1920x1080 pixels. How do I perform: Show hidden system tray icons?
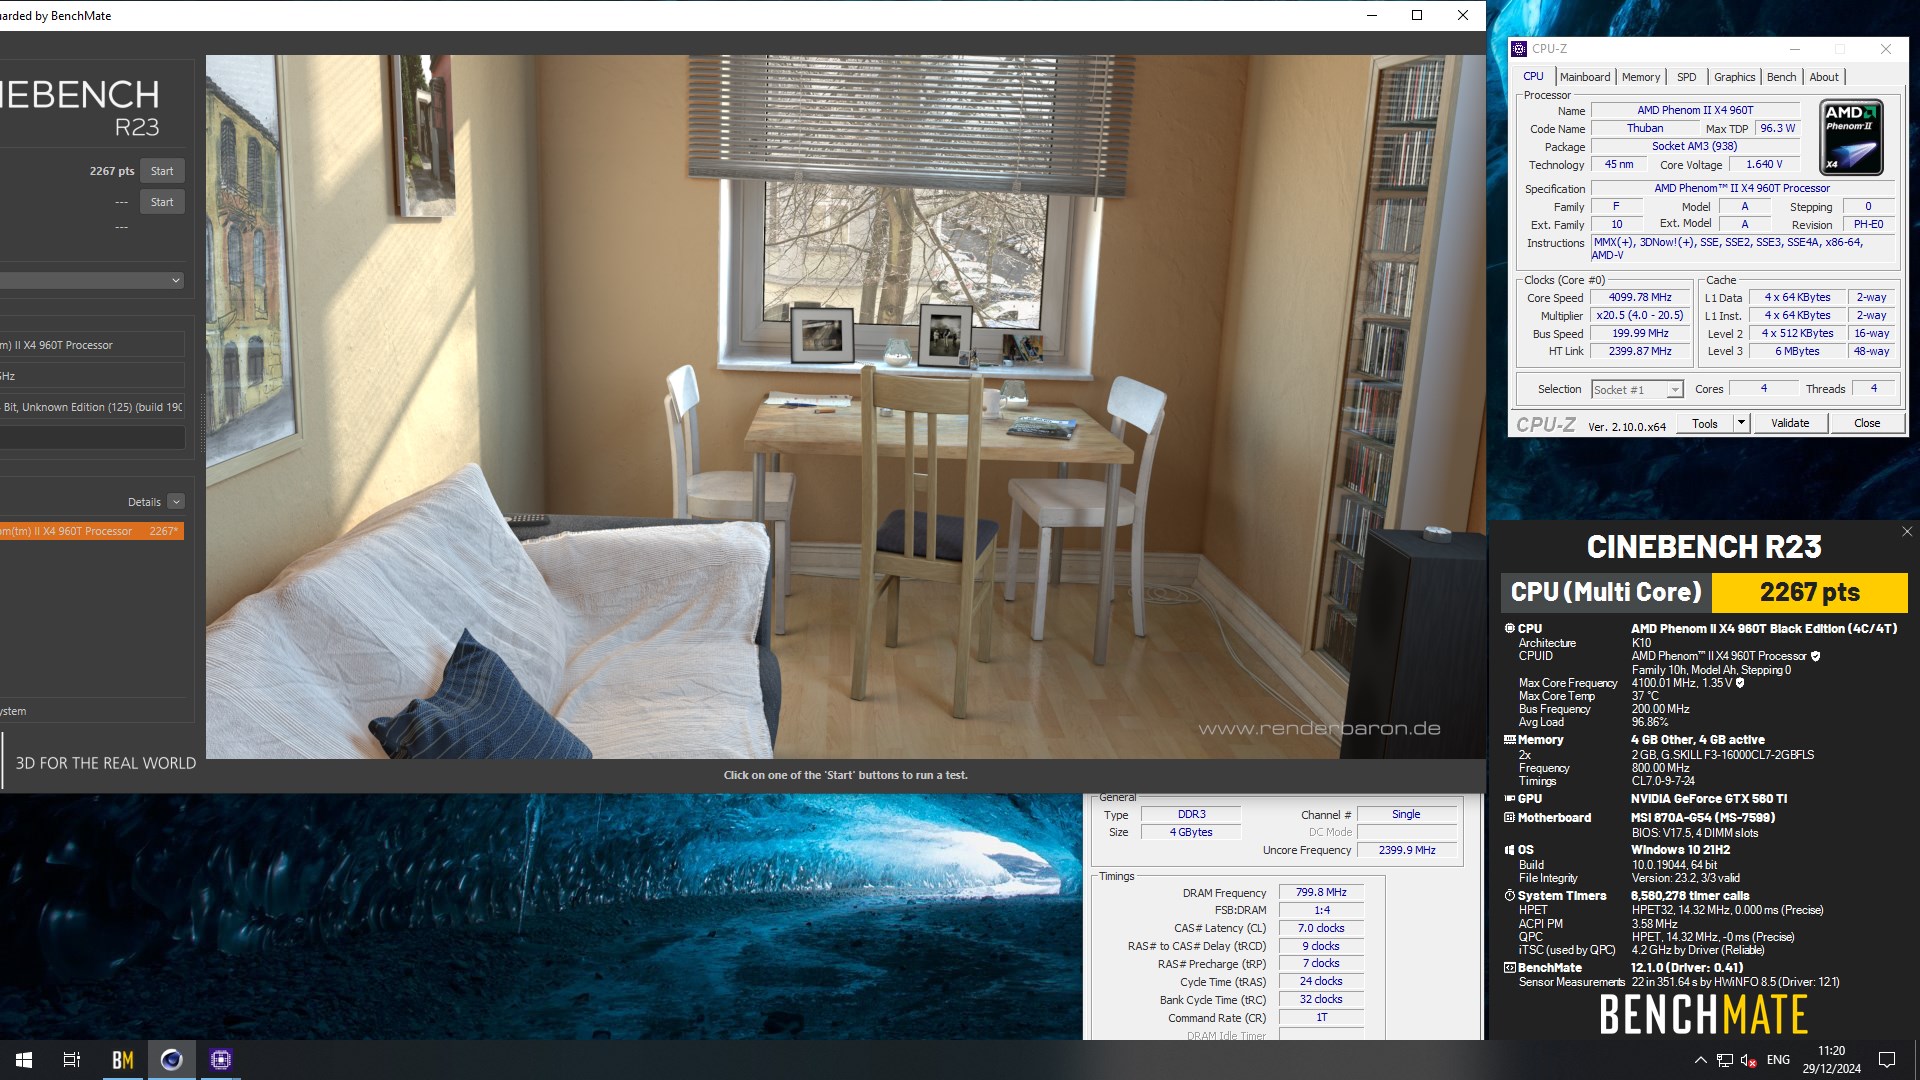(1700, 1060)
